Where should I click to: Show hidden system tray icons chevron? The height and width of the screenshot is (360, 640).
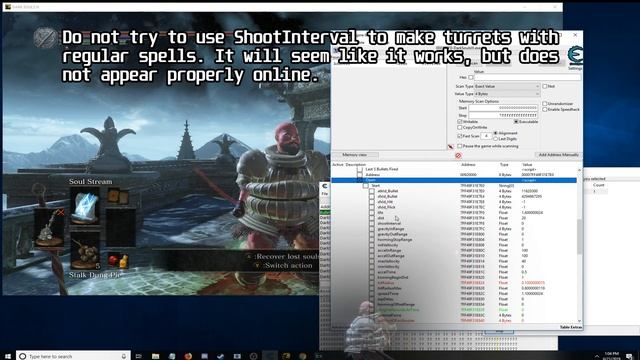tap(597, 356)
